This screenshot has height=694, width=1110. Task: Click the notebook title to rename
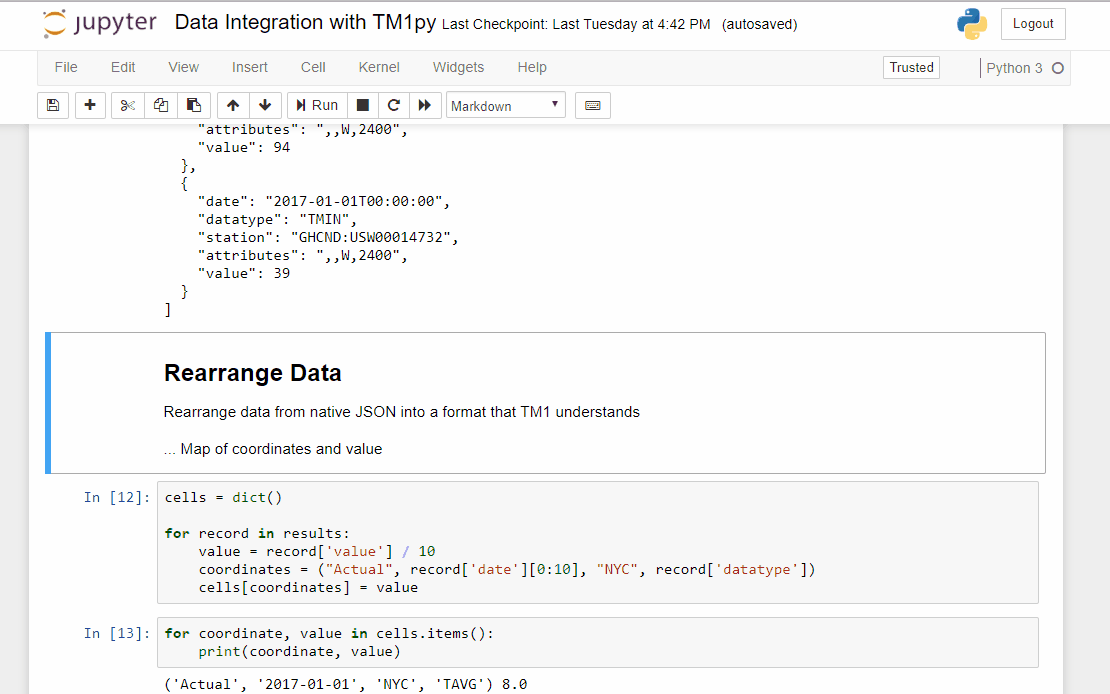tap(305, 23)
